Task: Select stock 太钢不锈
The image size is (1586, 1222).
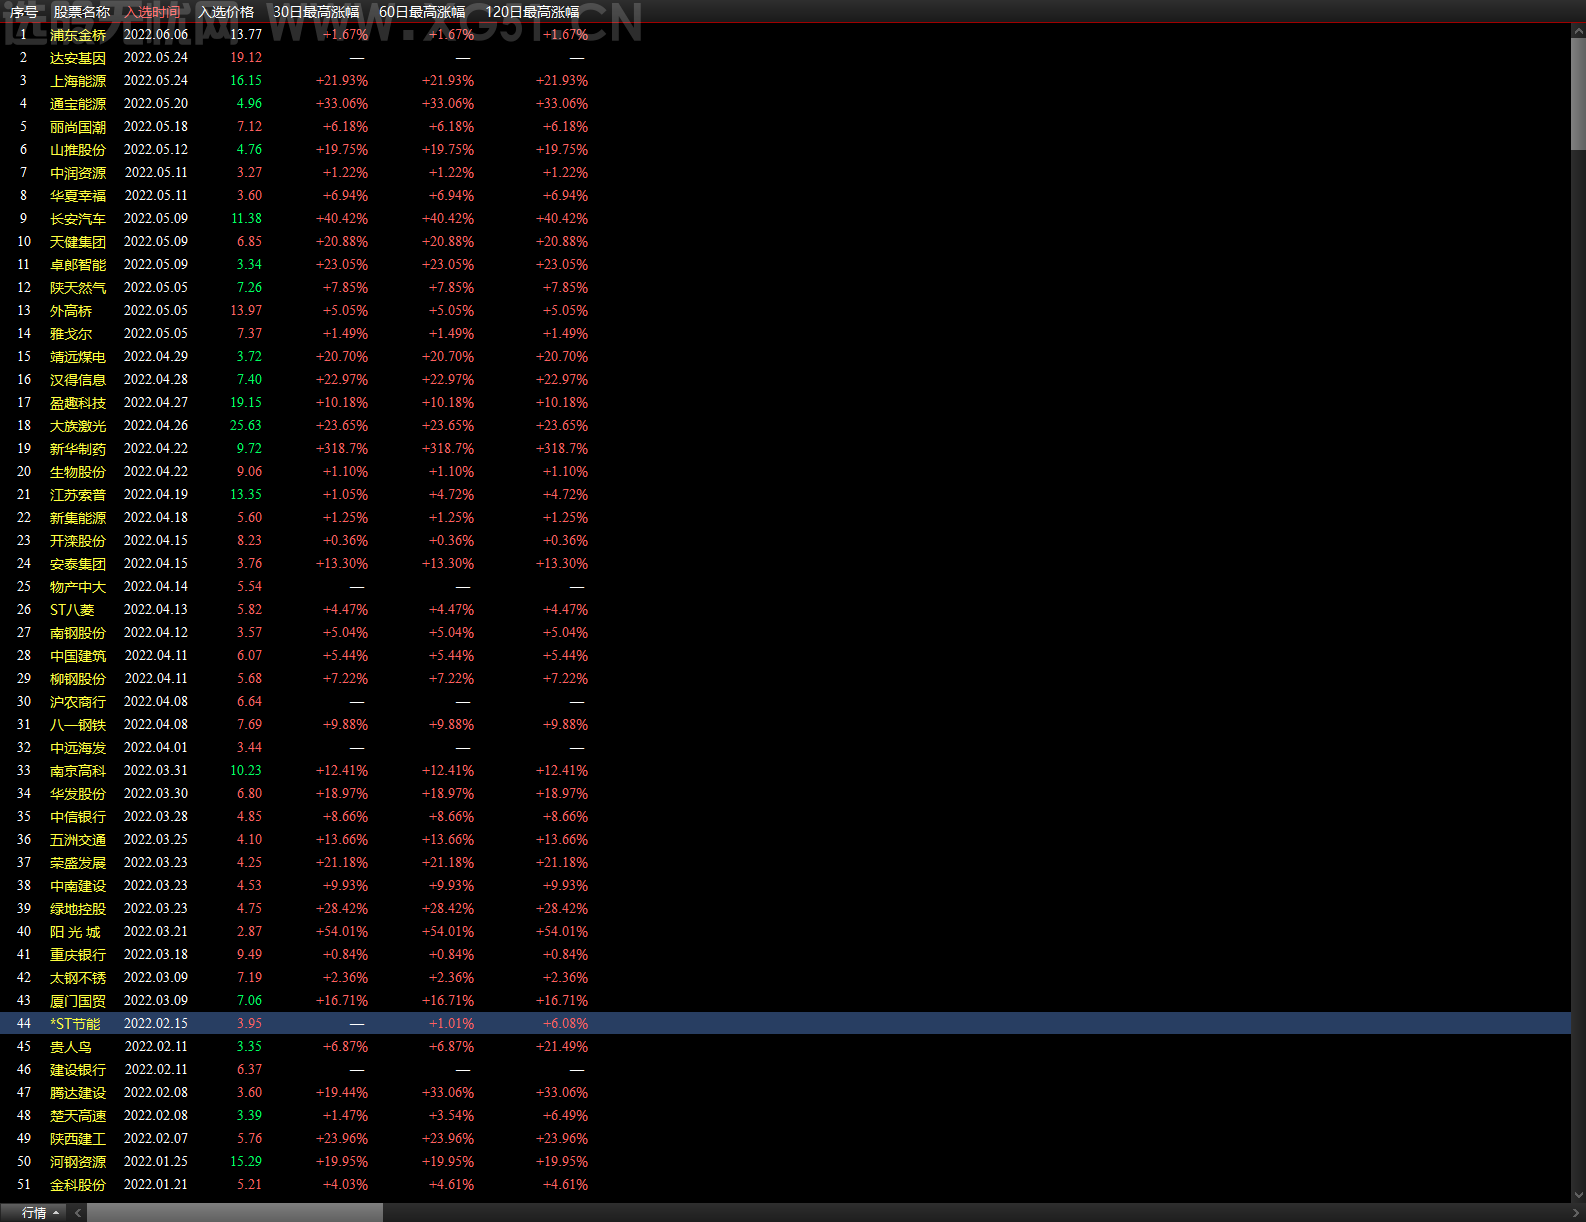Action: (78, 978)
